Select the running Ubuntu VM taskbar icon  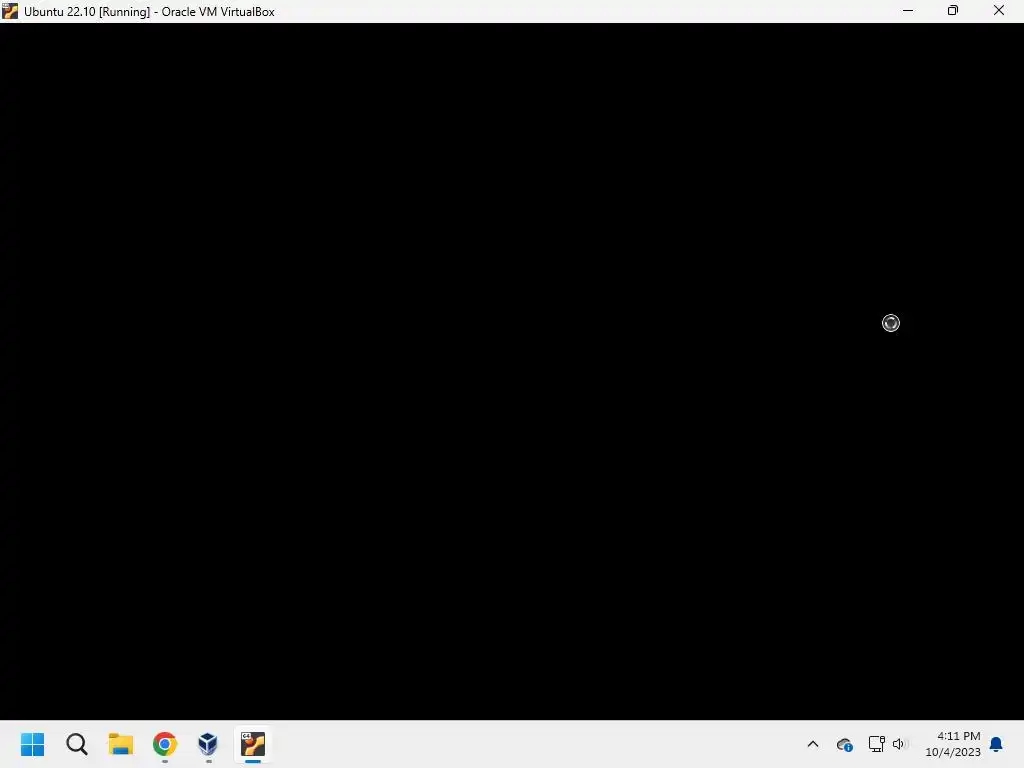(x=253, y=744)
